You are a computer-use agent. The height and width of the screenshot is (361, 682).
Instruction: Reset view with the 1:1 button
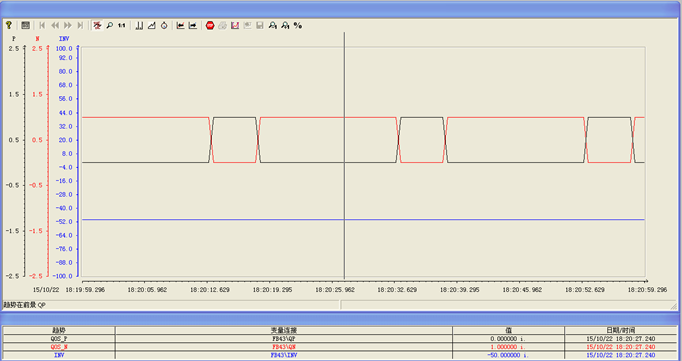(121, 26)
